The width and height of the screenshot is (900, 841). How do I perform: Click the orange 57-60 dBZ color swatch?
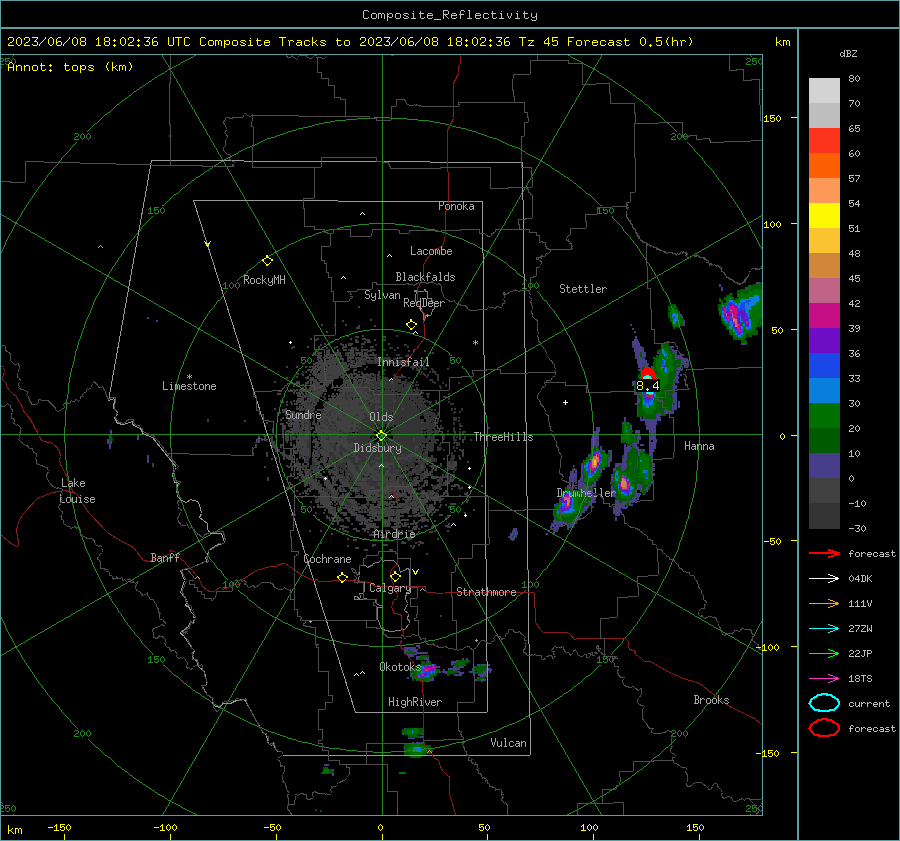[824, 166]
